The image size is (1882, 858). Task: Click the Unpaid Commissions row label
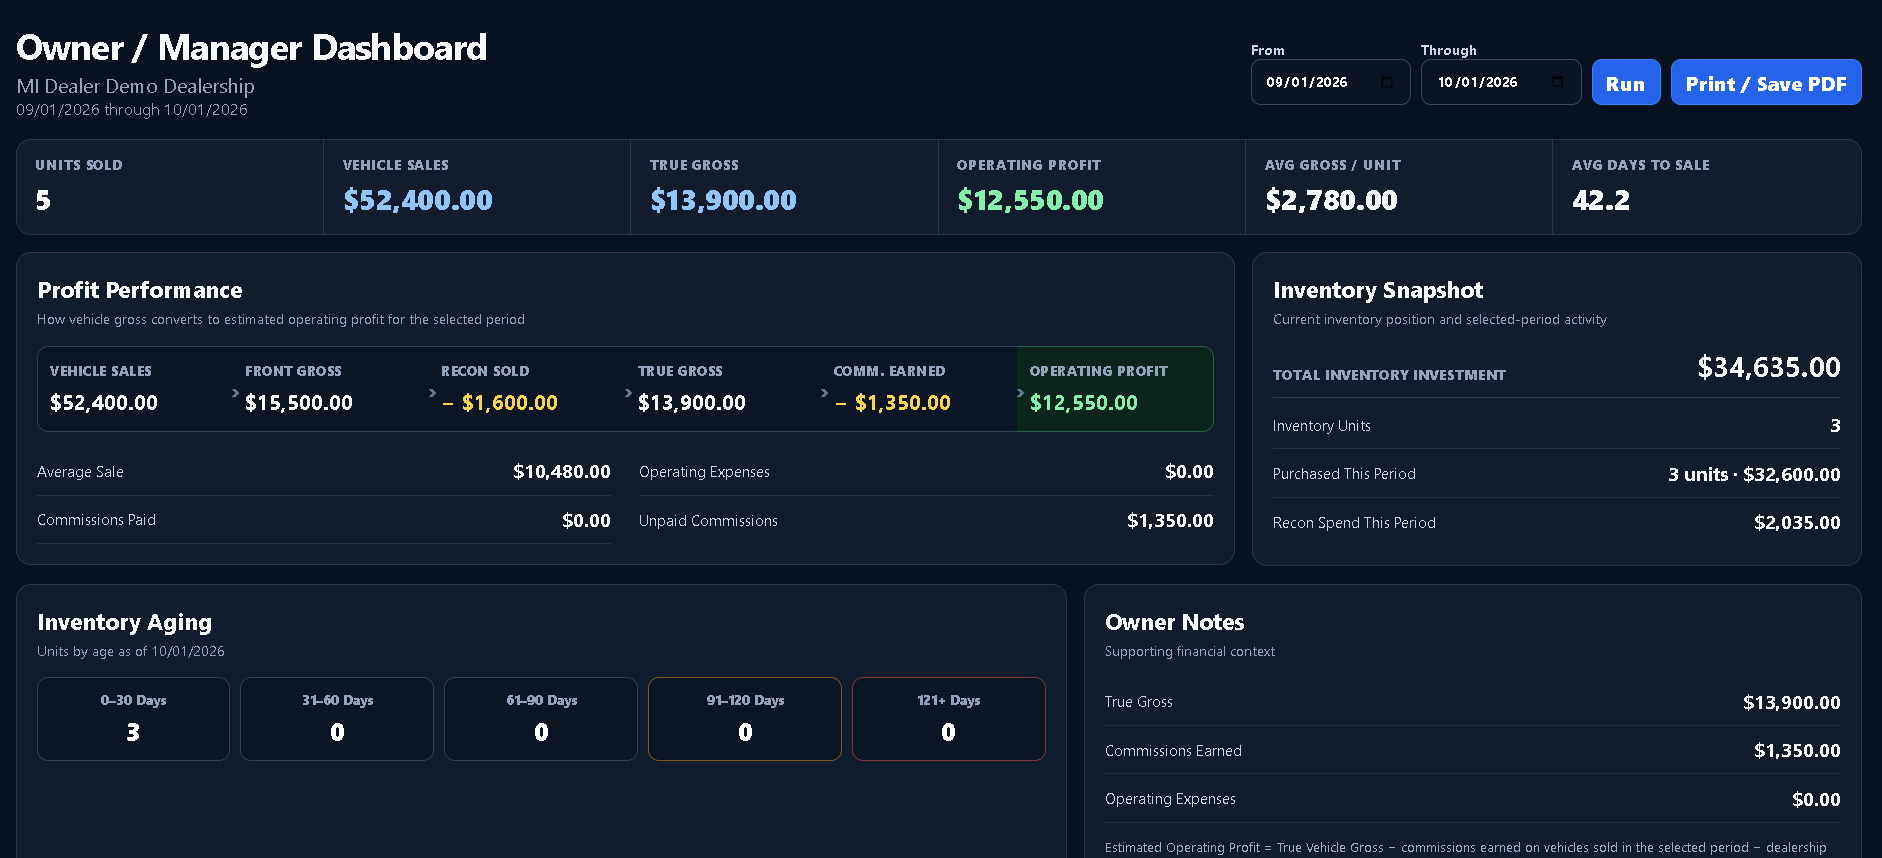point(708,521)
